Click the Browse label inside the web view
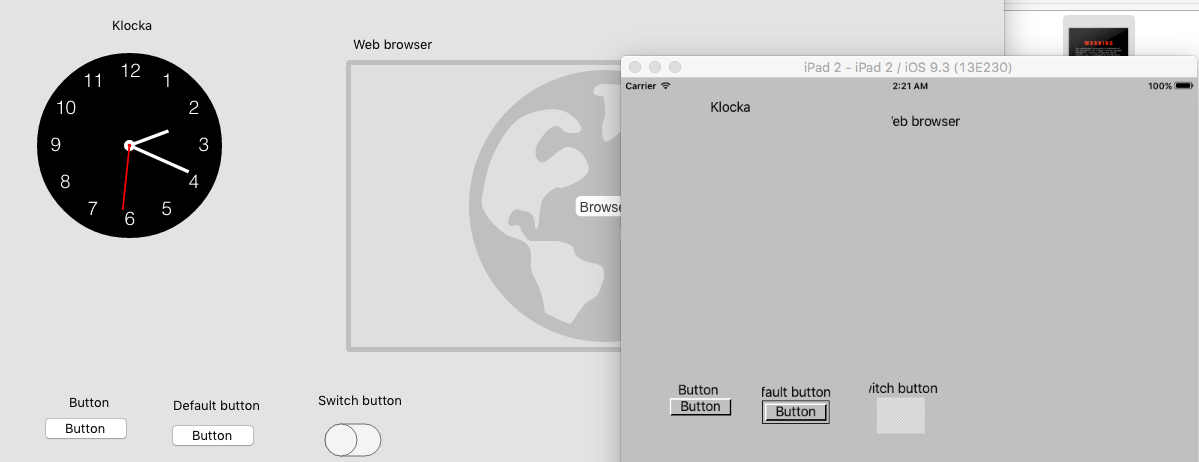Viewport: 1199px width, 462px height. coord(599,207)
